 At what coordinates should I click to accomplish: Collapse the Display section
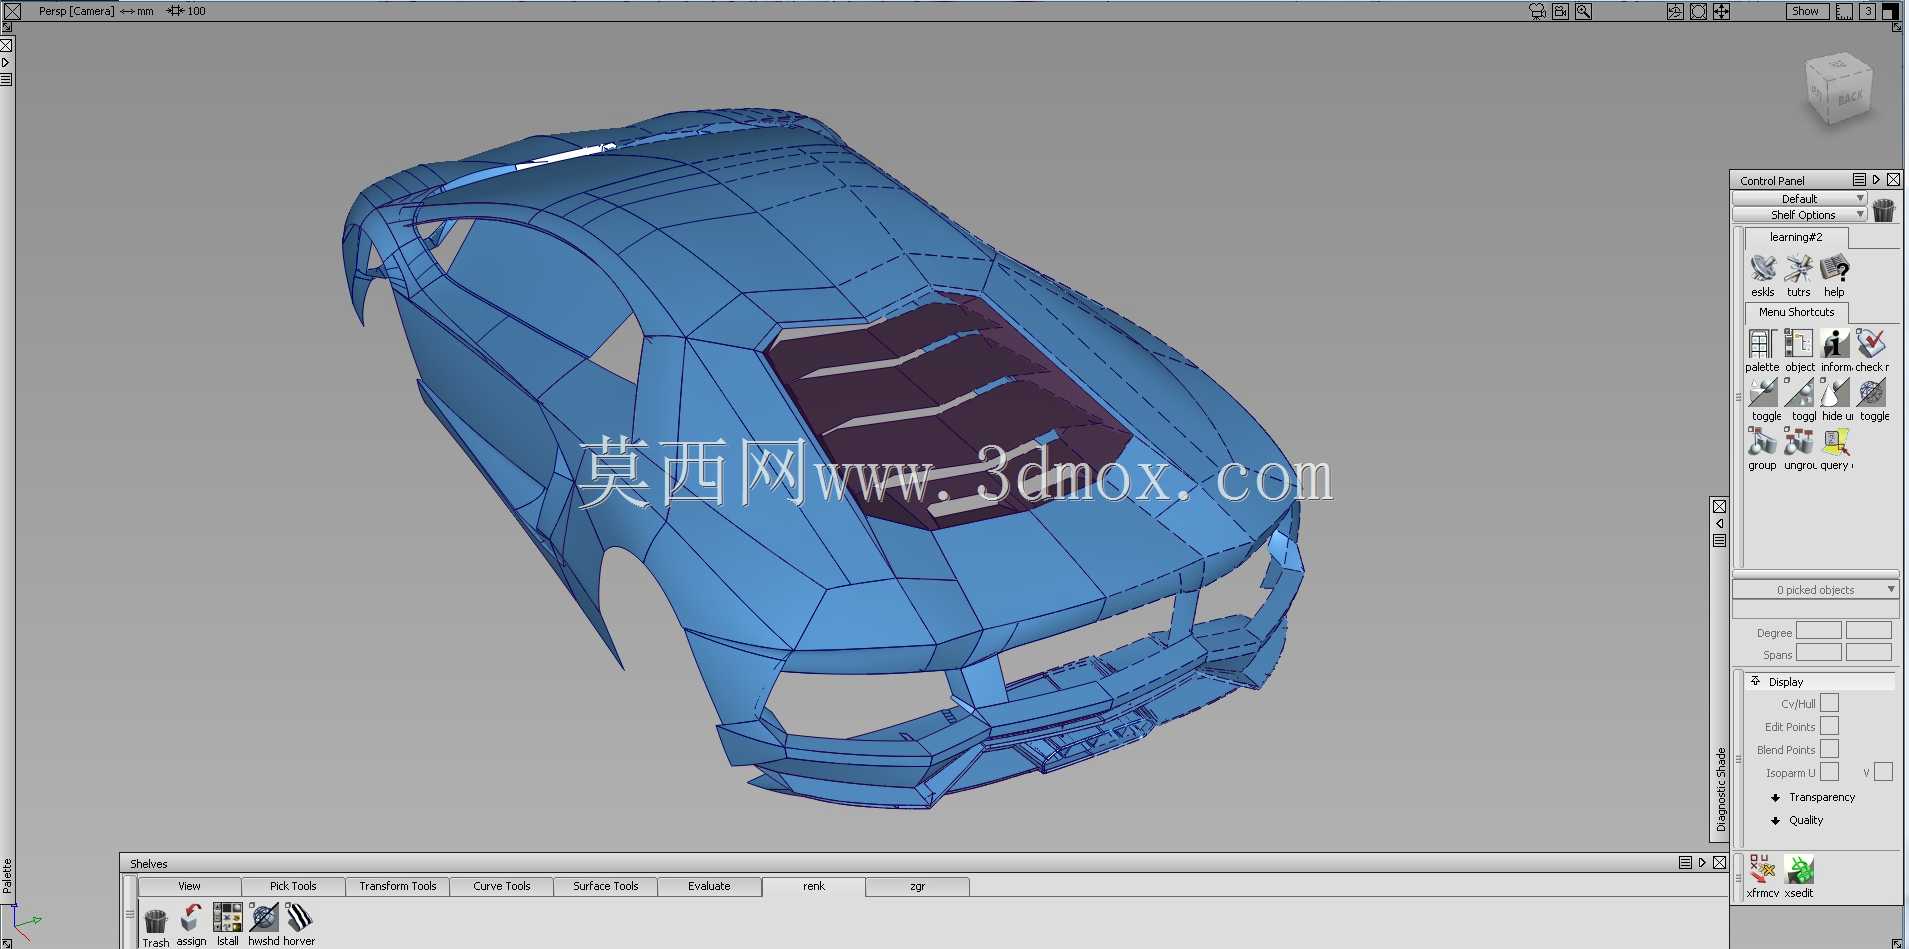1755,681
